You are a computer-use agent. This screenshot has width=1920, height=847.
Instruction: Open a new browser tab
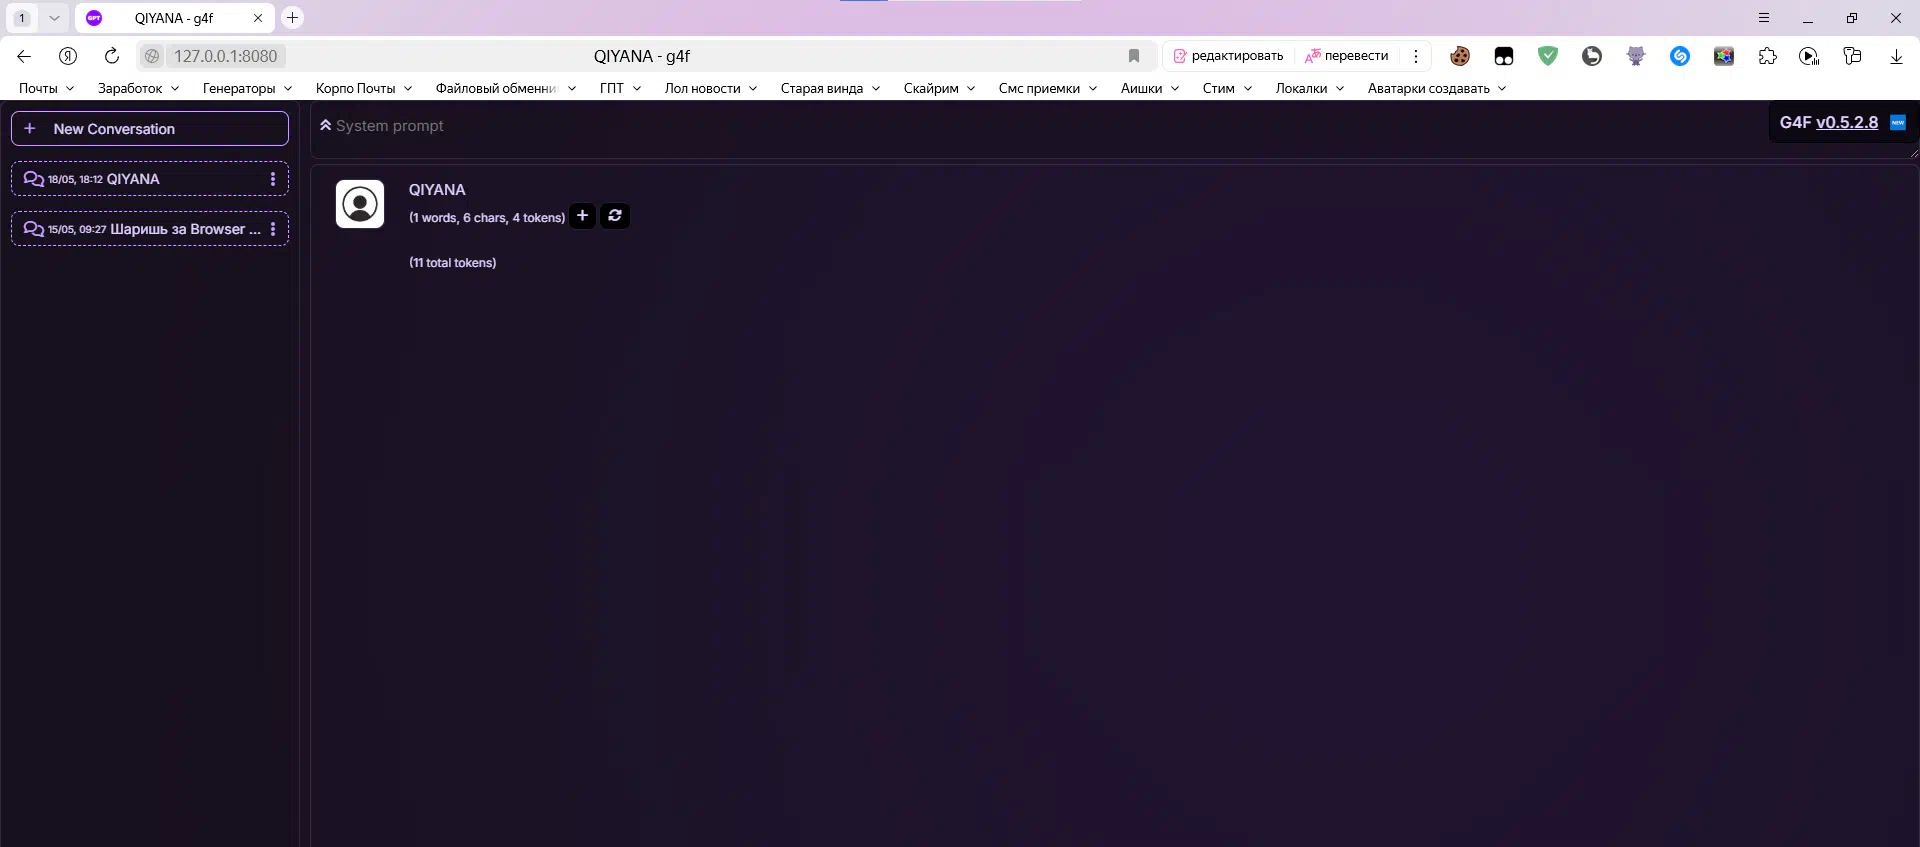292,18
